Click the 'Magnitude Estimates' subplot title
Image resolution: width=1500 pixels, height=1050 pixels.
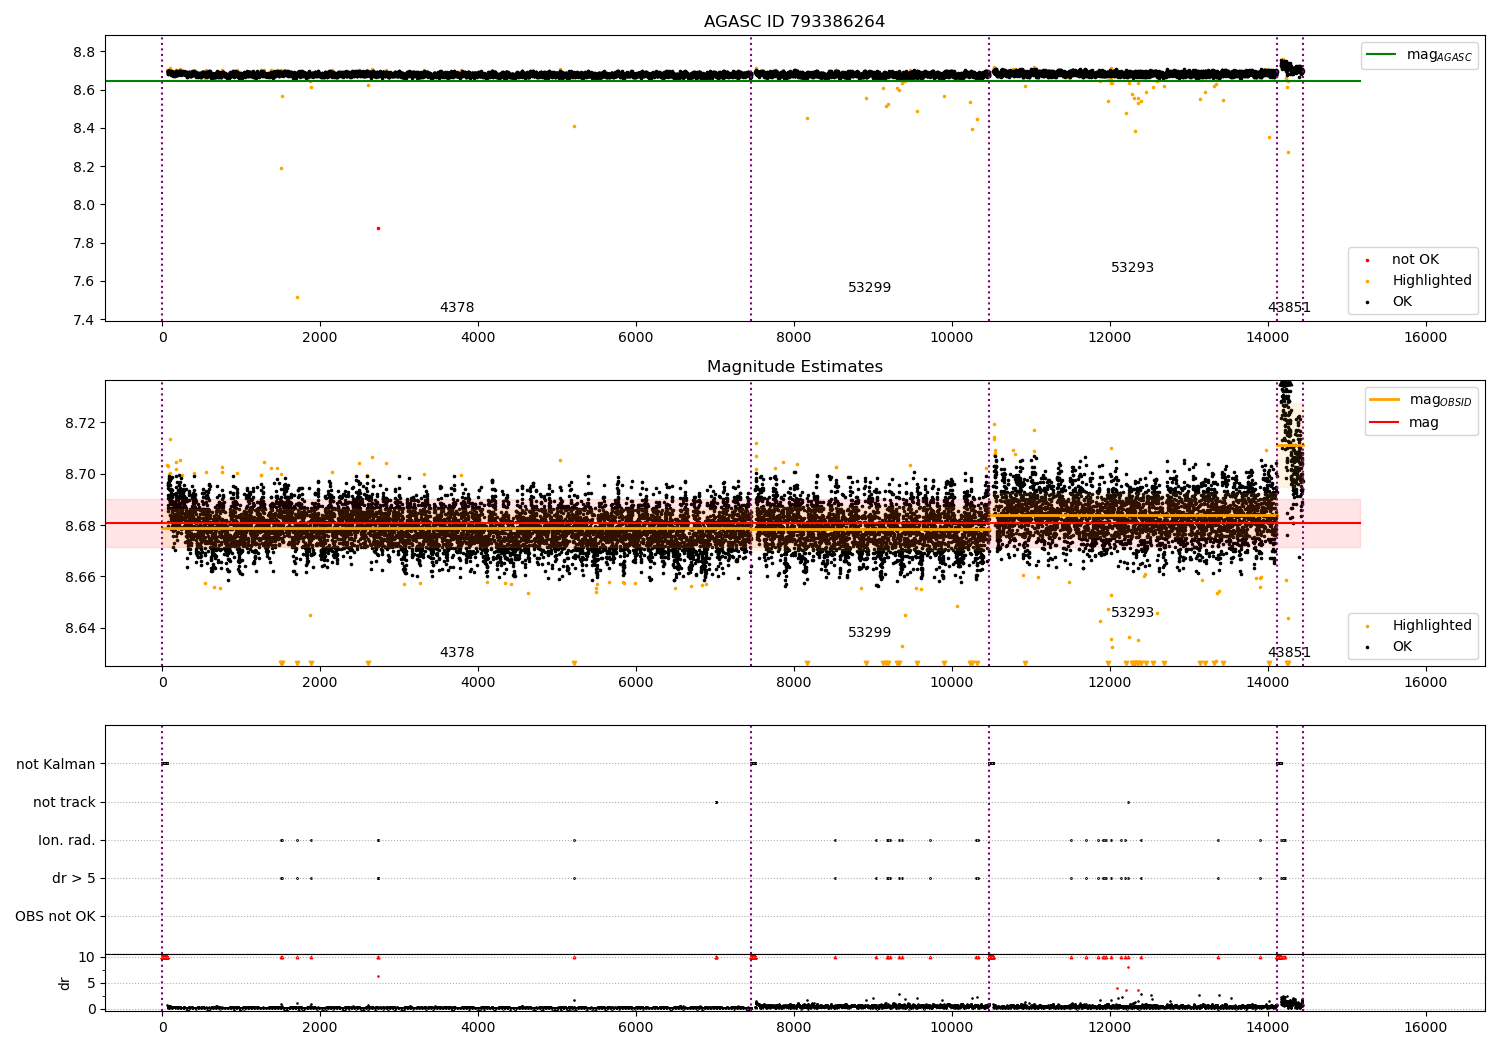(795, 367)
